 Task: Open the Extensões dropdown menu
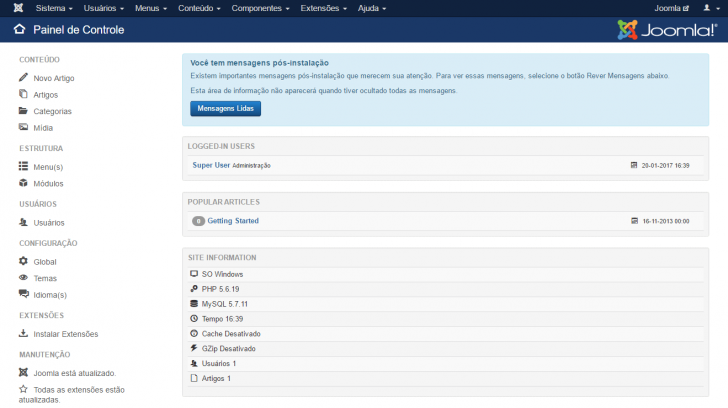323,8
